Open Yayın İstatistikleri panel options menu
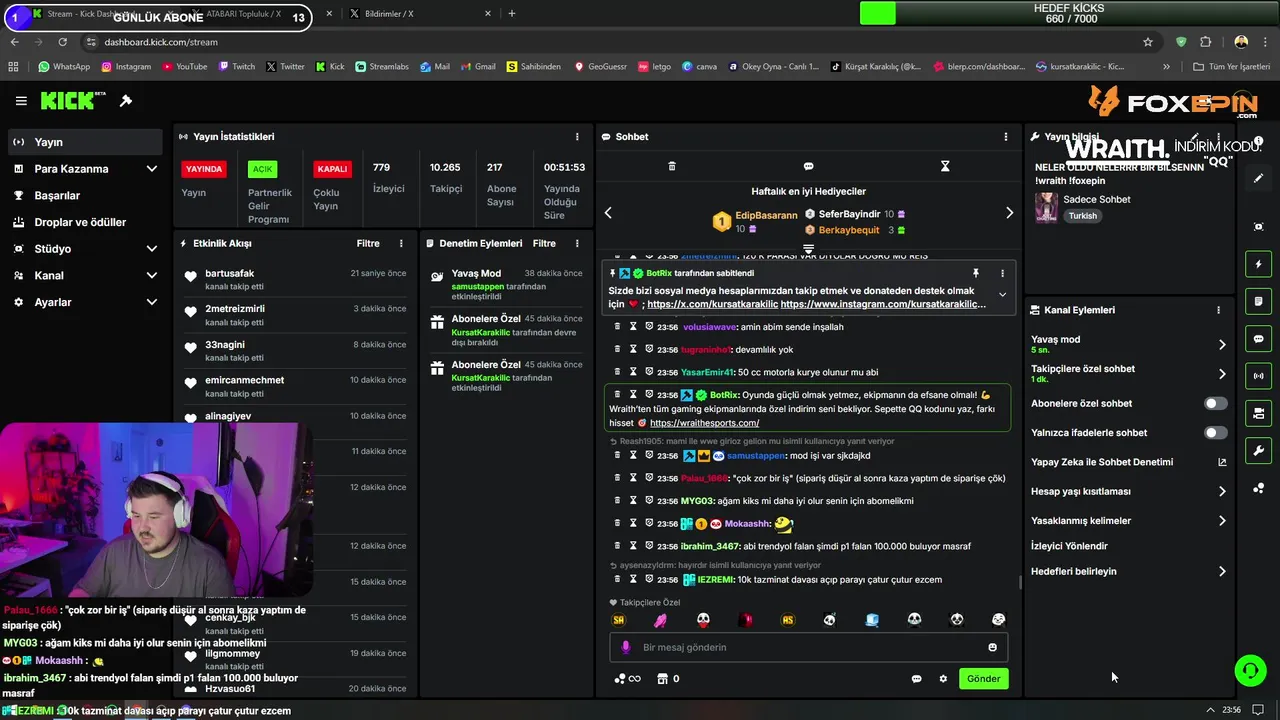Image resolution: width=1280 pixels, height=720 pixels. coord(577,137)
